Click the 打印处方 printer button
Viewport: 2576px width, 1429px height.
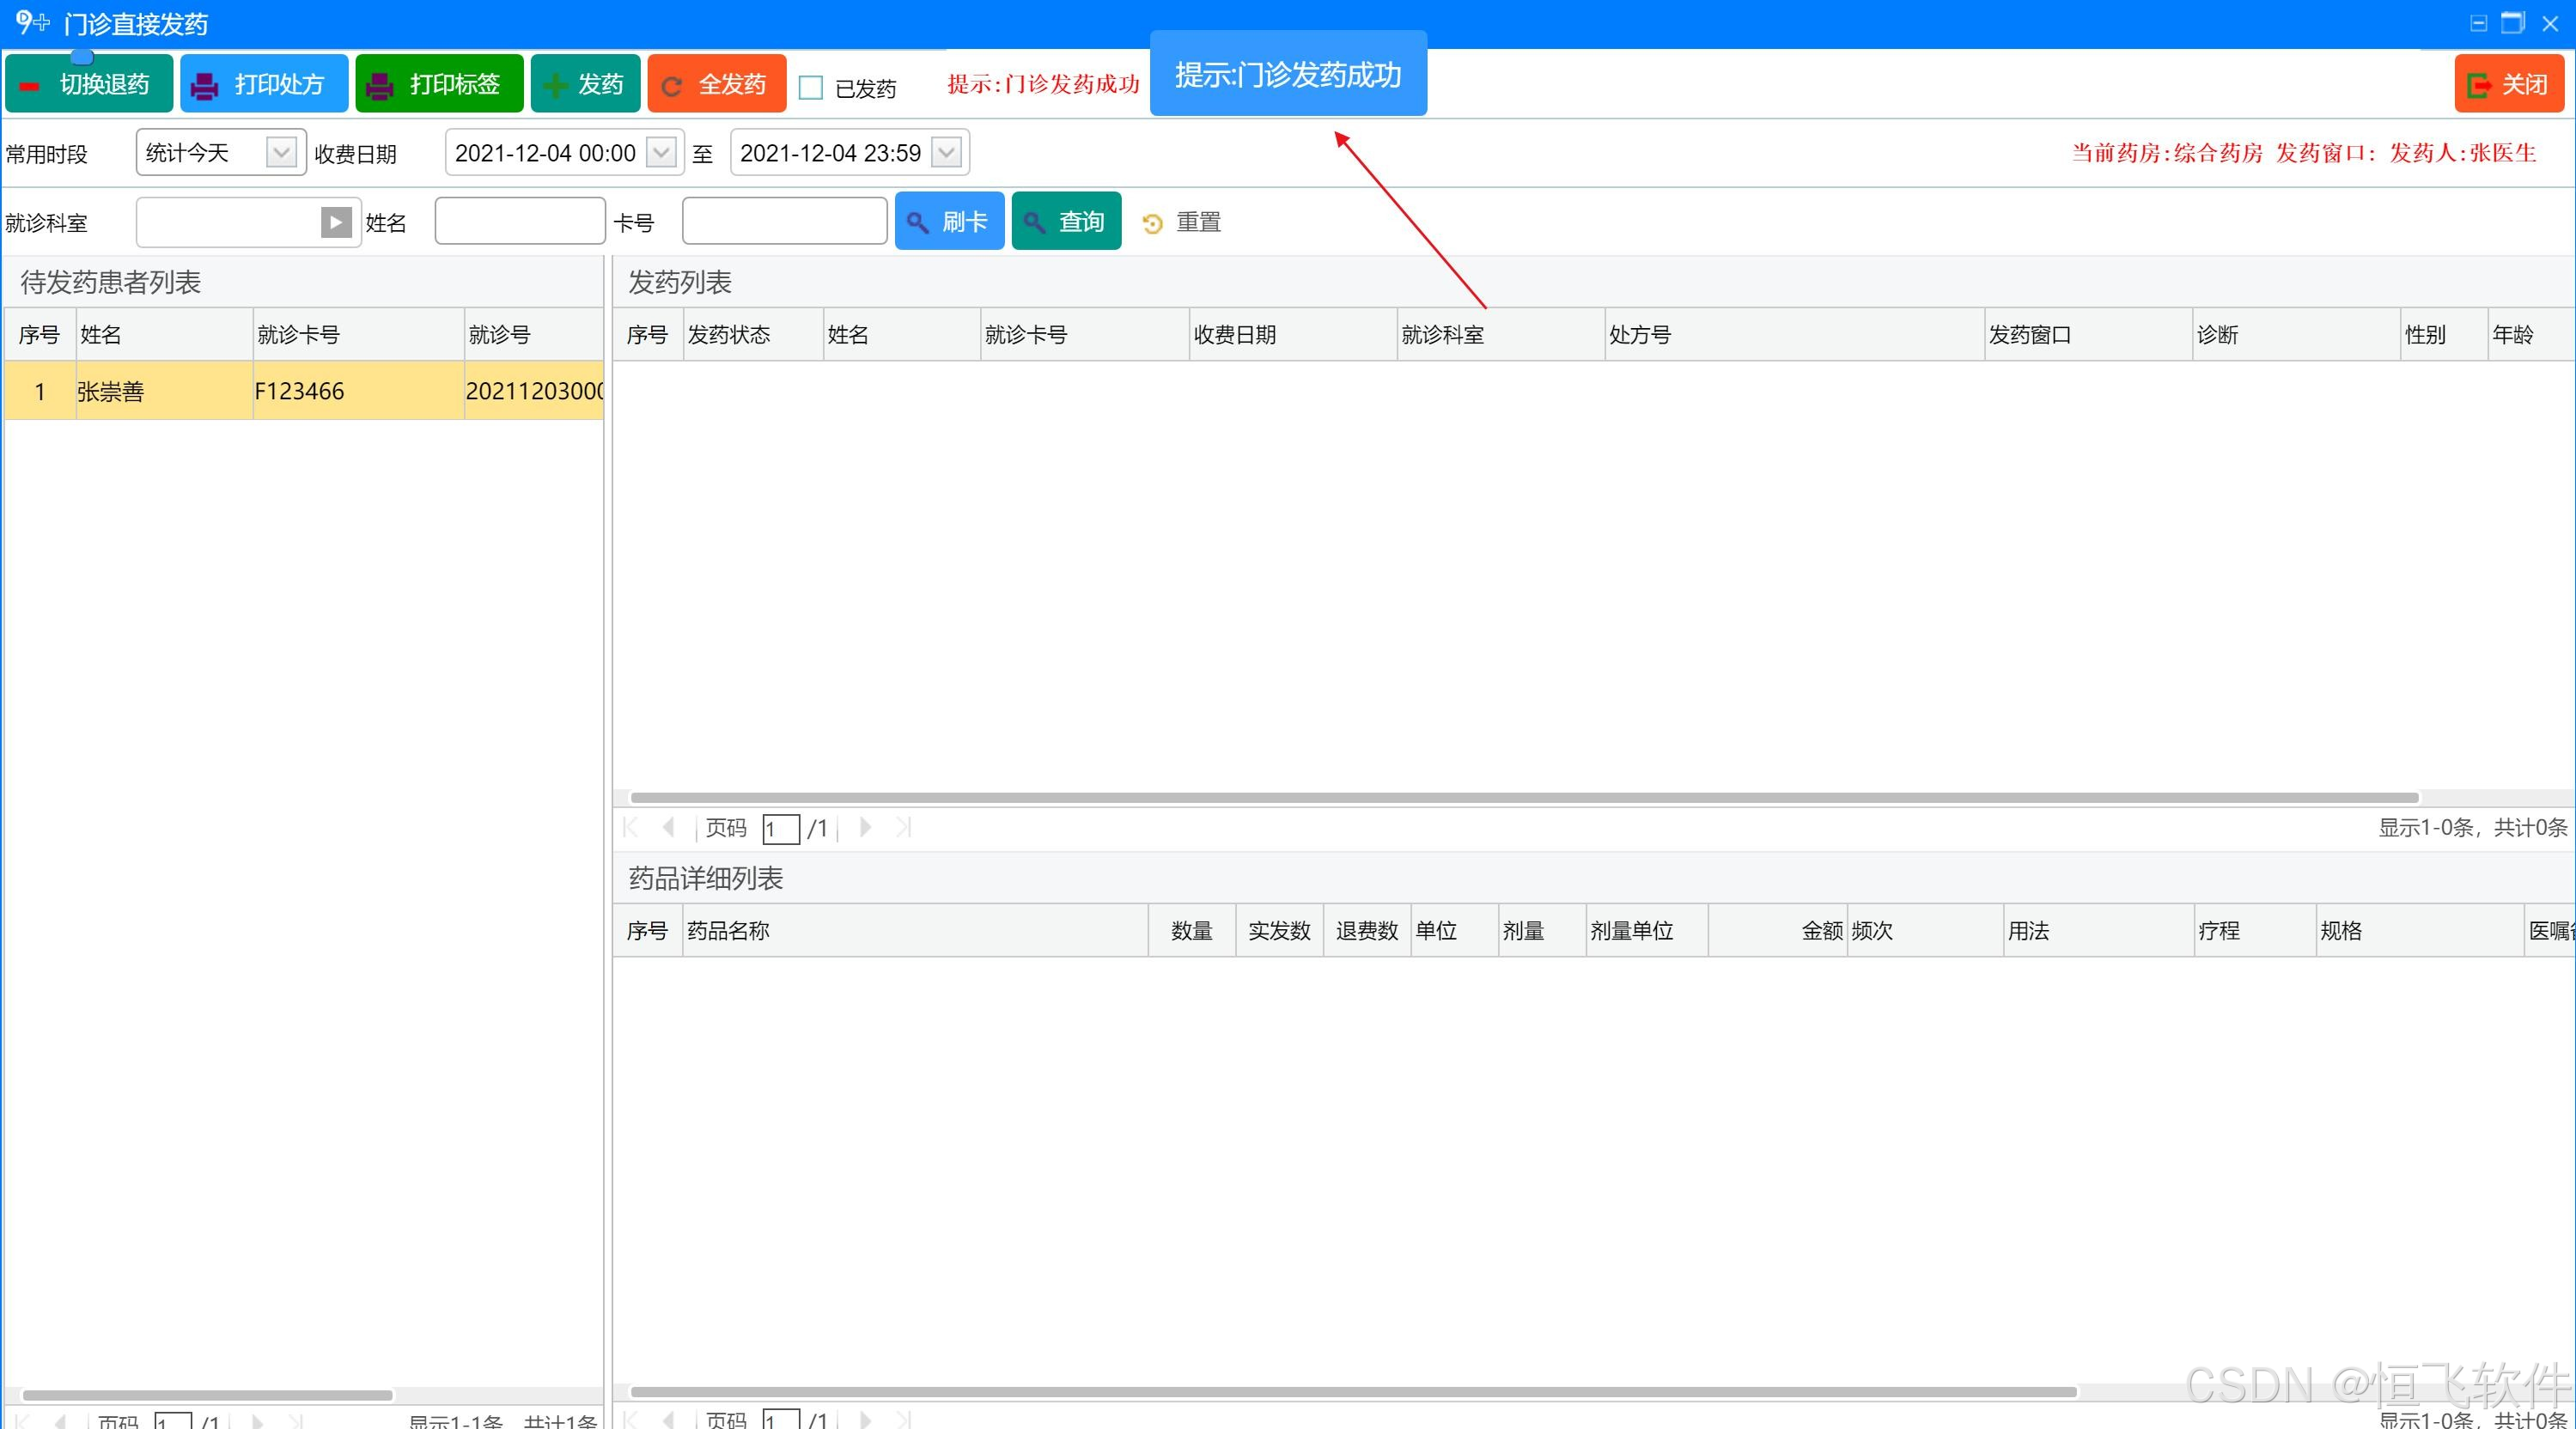[x=263, y=84]
